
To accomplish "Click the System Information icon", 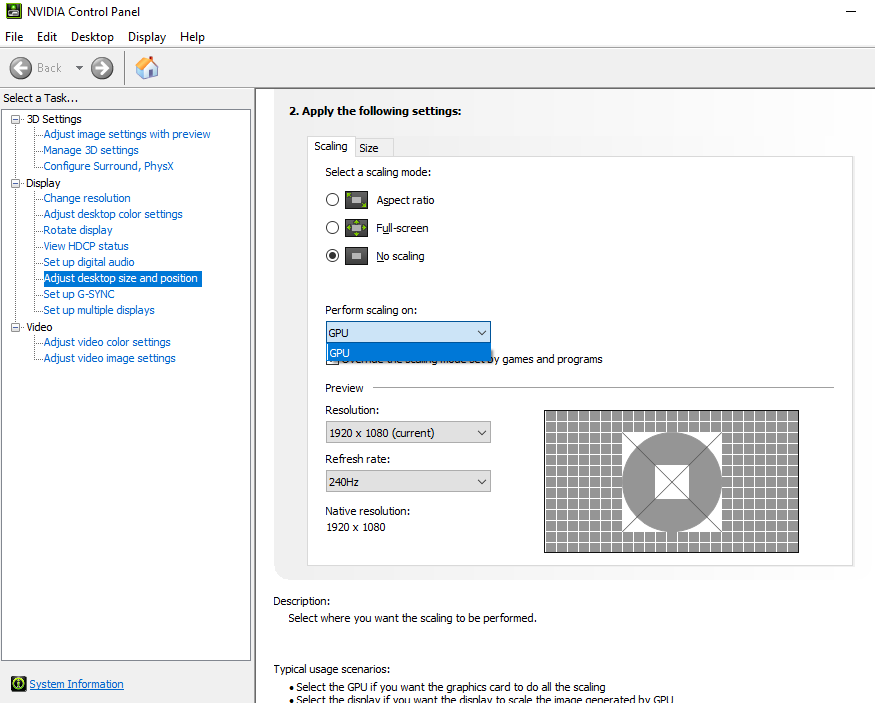I will coord(18,685).
